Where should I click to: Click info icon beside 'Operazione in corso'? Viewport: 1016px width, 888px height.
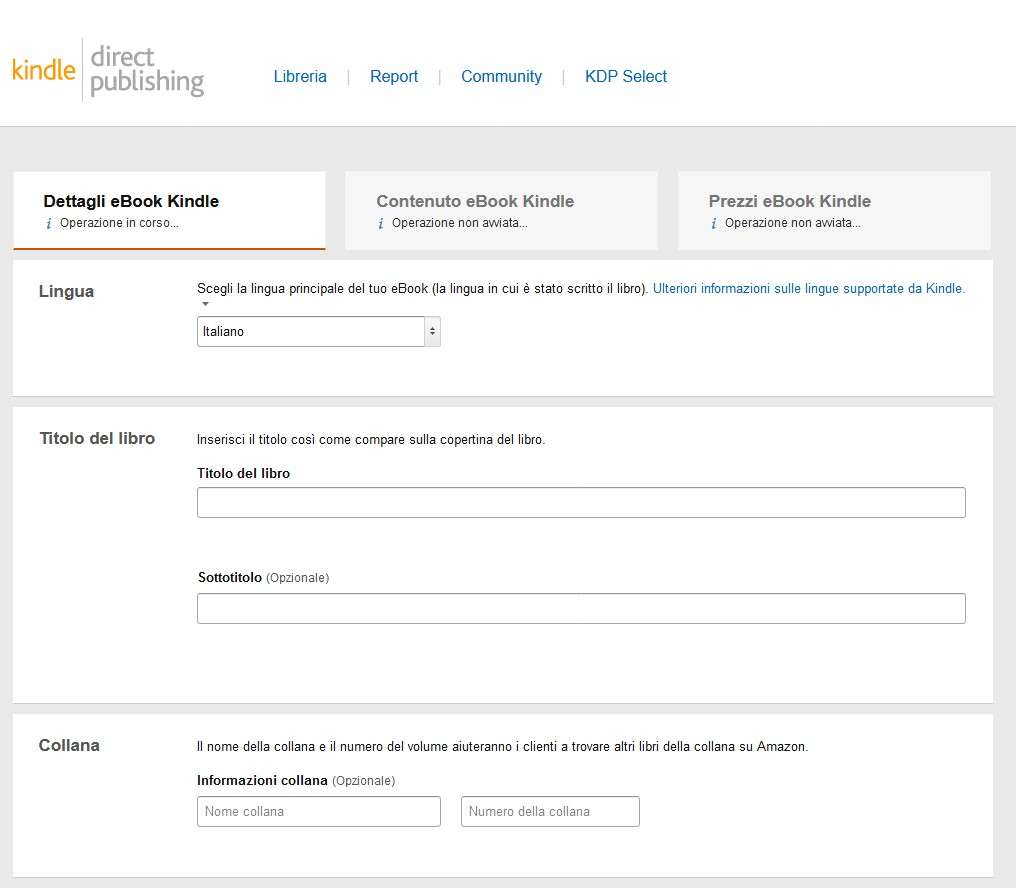49,224
